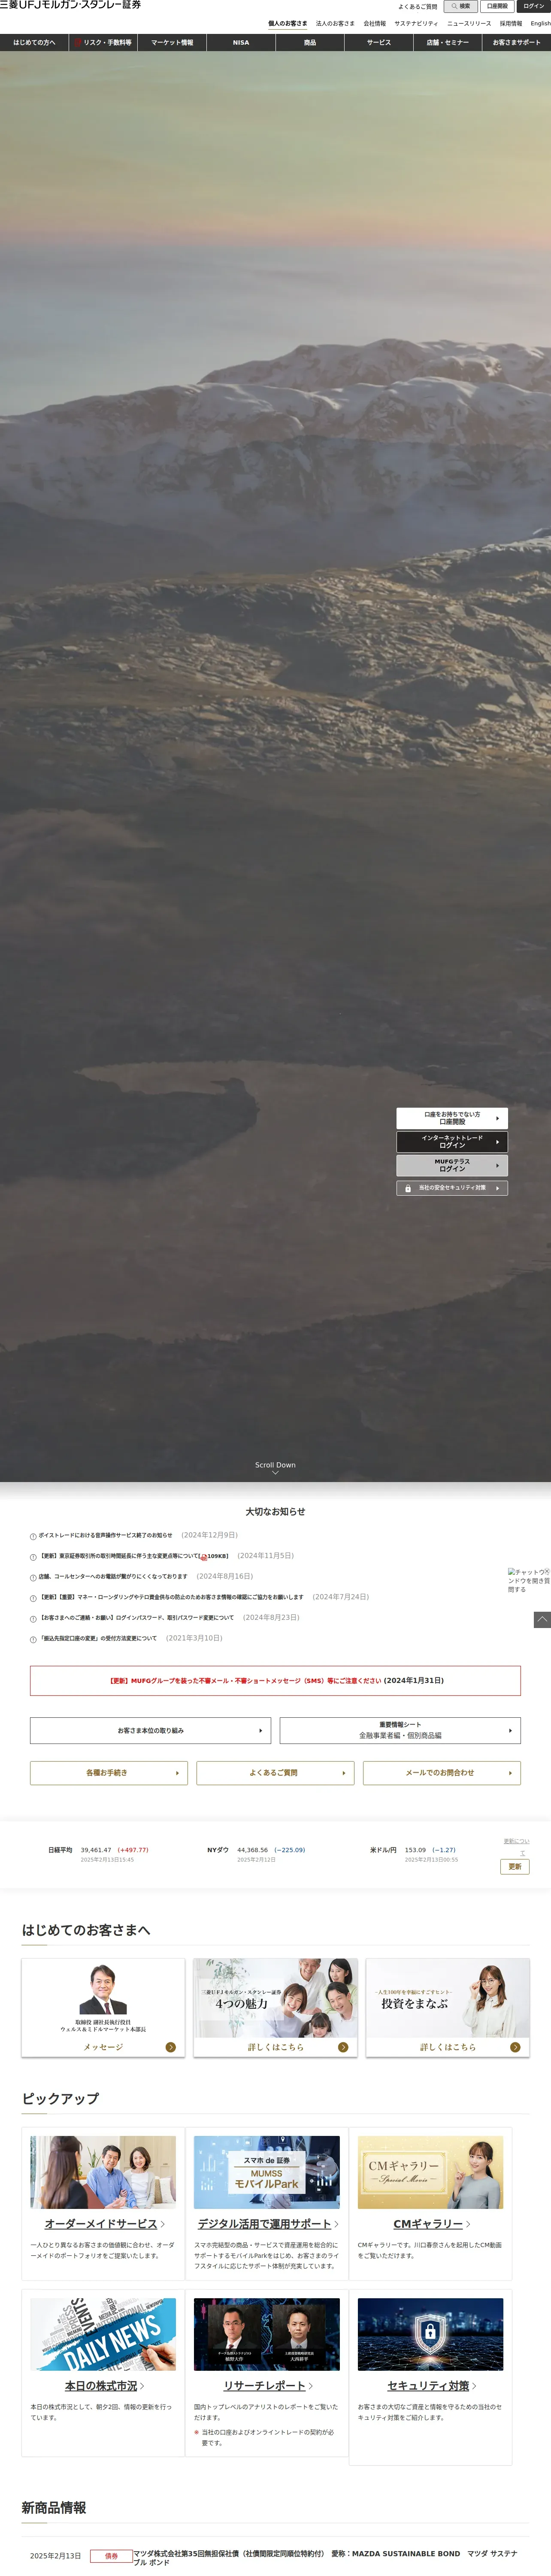551x2576 pixels.
Task: Select 法人のお客さま tab
Action: (335, 23)
